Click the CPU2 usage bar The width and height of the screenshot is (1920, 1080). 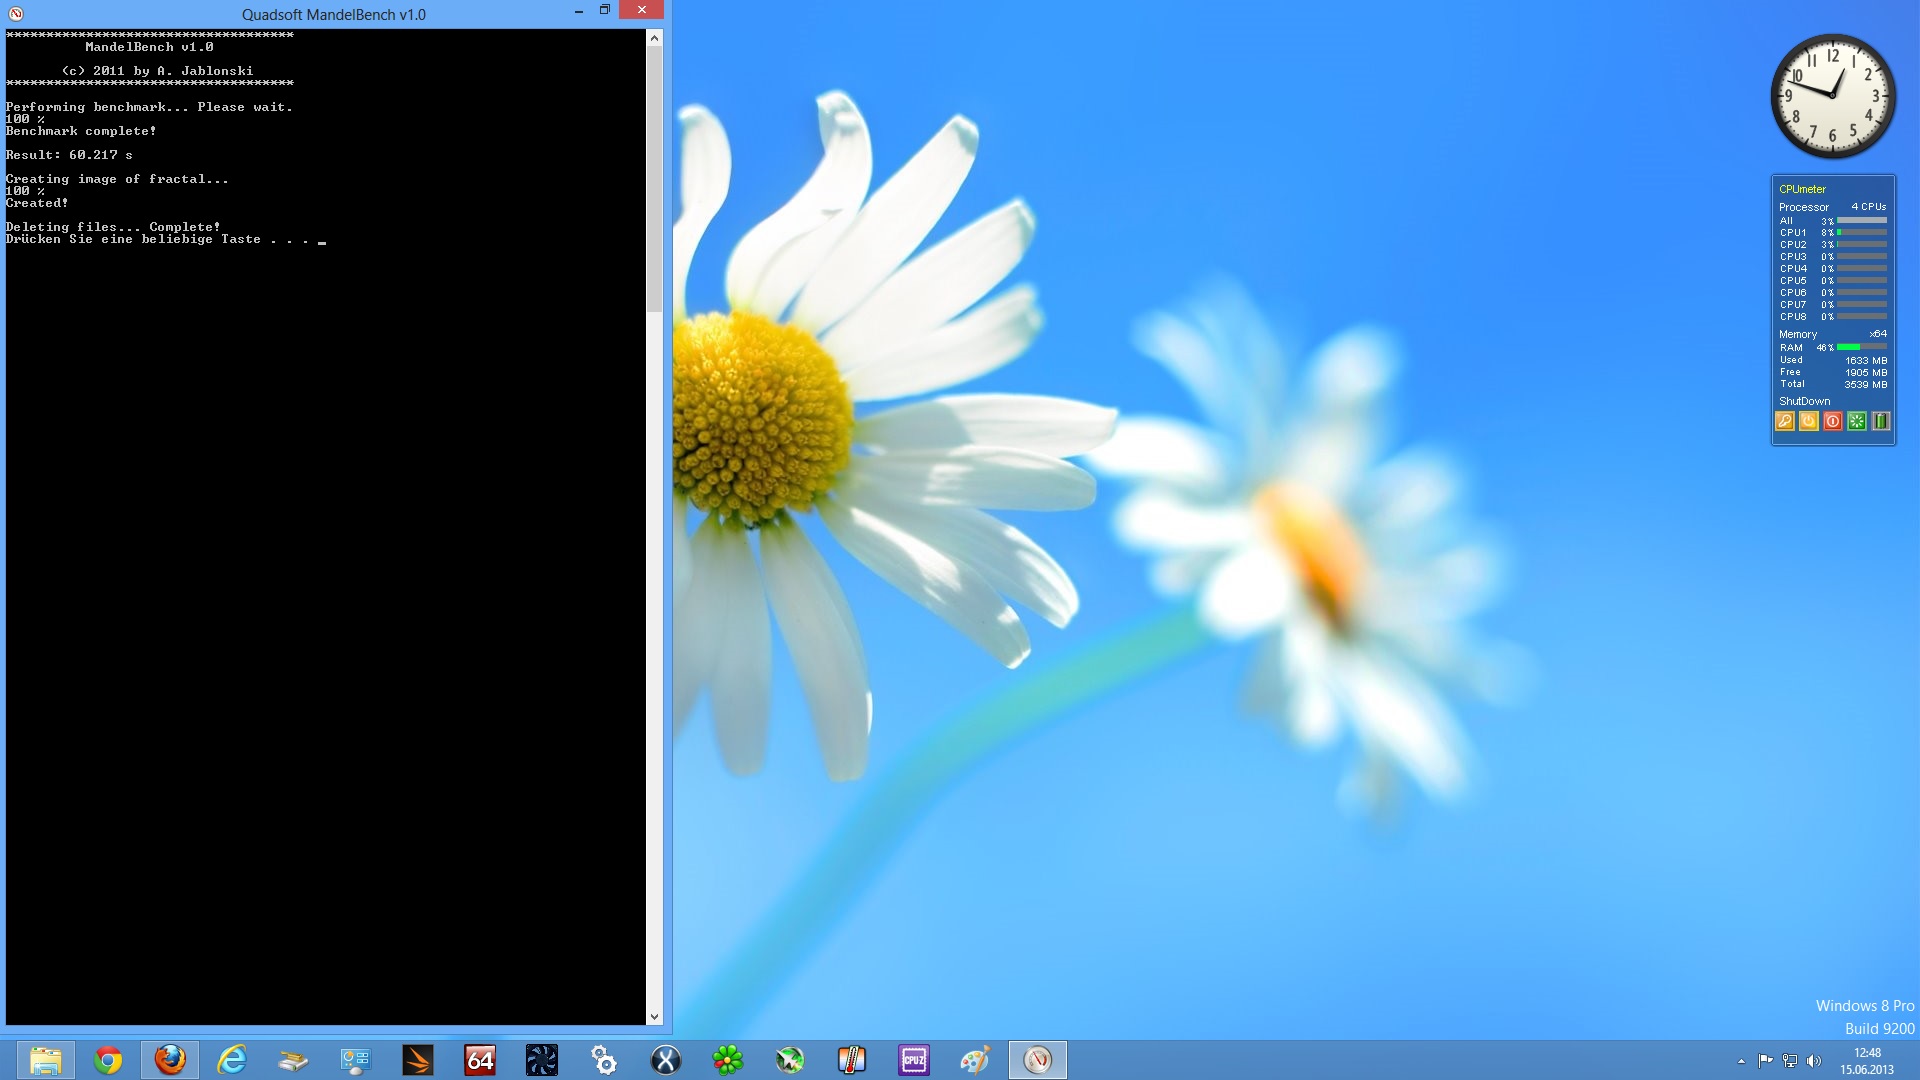point(1862,244)
